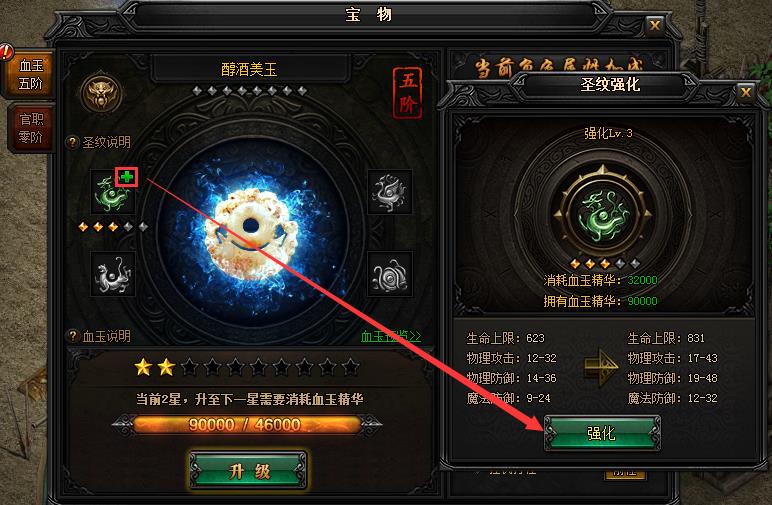Click the 升级 upgrade button
Image resolution: width=772 pixels, height=505 pixels.
pos(249,471)
